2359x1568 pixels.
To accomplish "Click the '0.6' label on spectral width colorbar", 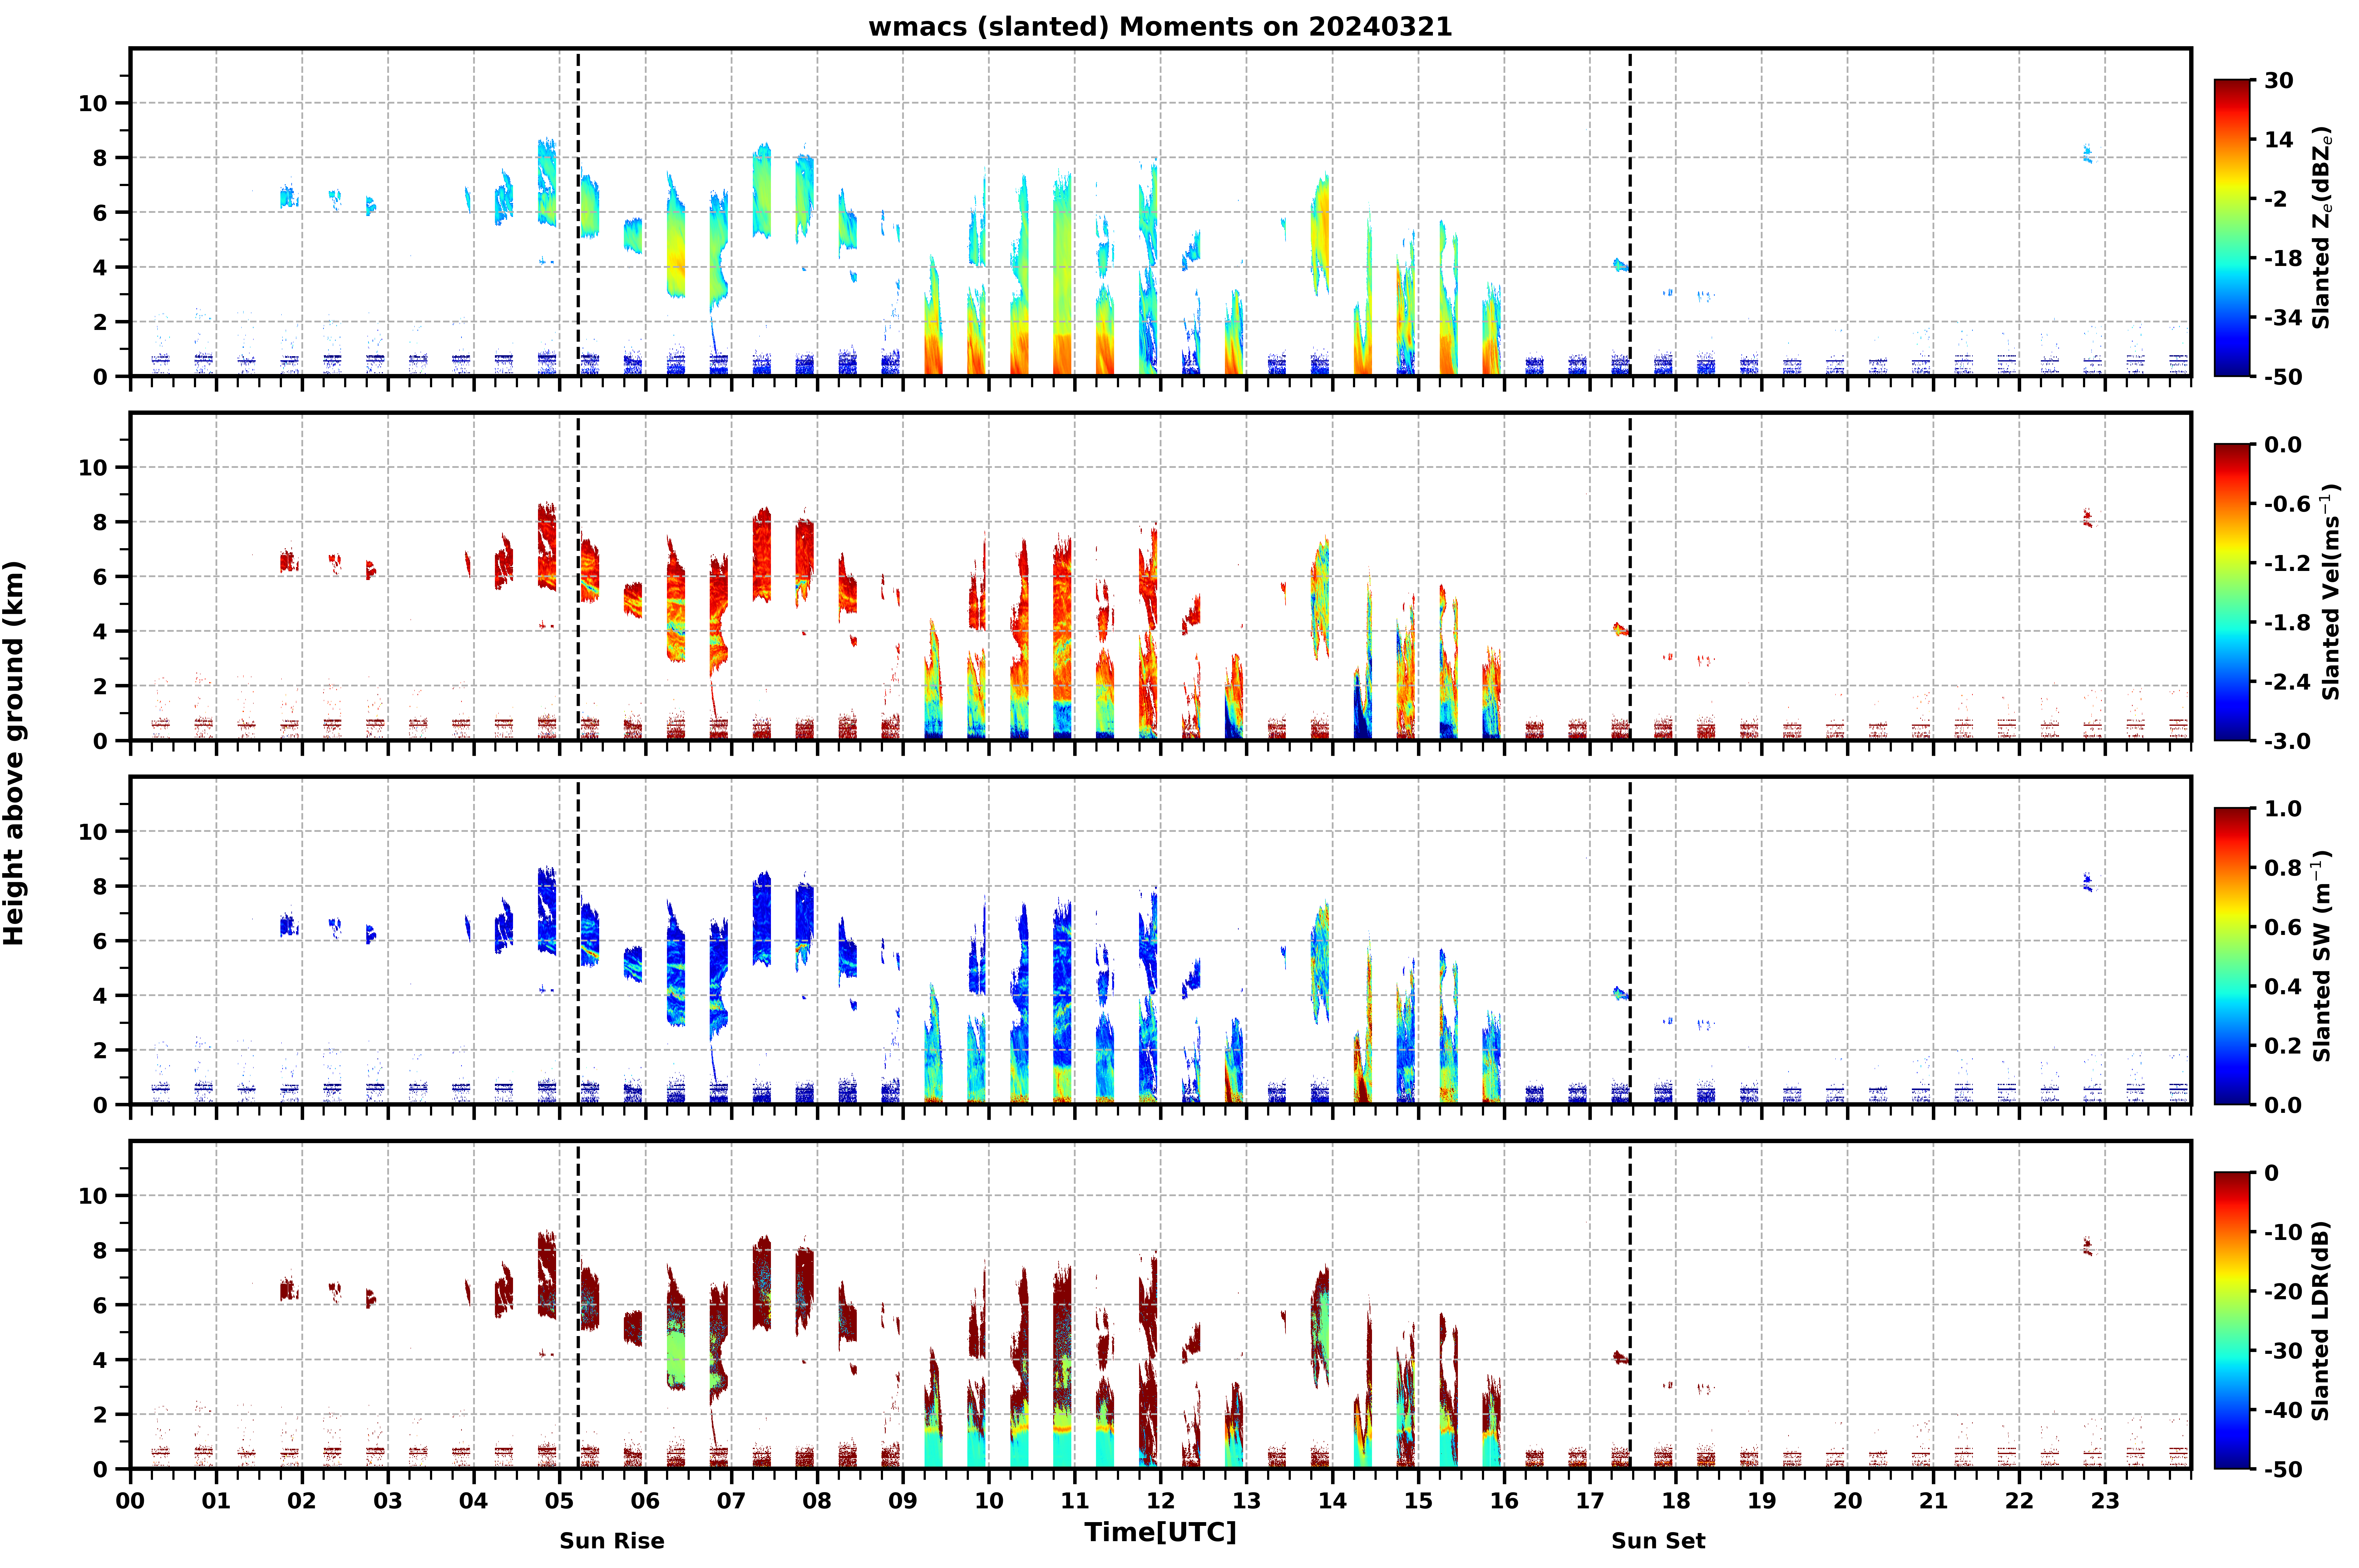I will point(2283,927).
